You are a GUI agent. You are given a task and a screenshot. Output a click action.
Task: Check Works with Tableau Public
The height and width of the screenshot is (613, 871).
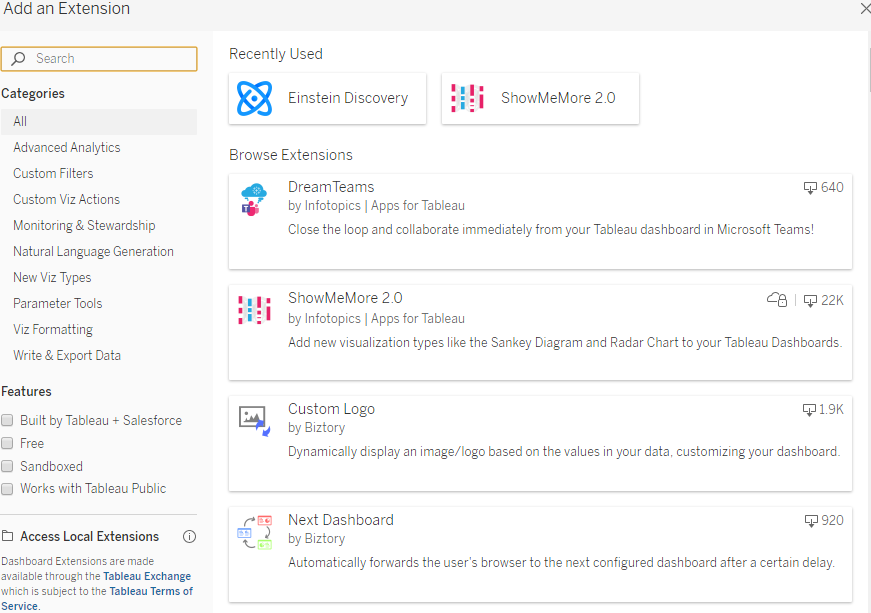tap(7, 489)
